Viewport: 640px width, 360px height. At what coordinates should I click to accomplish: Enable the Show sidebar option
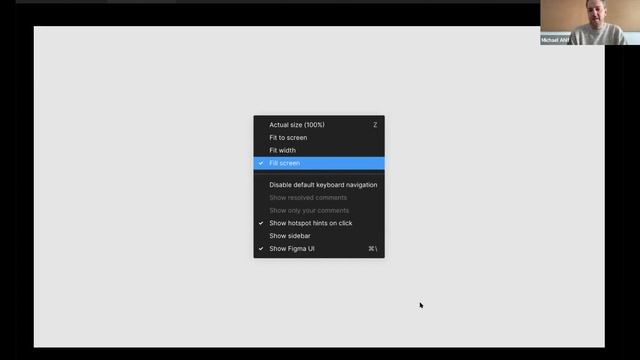pyautogui.click(x=319, y=236)
